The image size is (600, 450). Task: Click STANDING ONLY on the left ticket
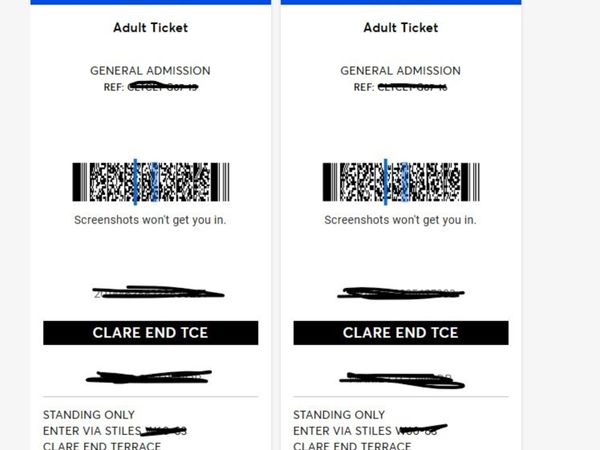point(89,415)
